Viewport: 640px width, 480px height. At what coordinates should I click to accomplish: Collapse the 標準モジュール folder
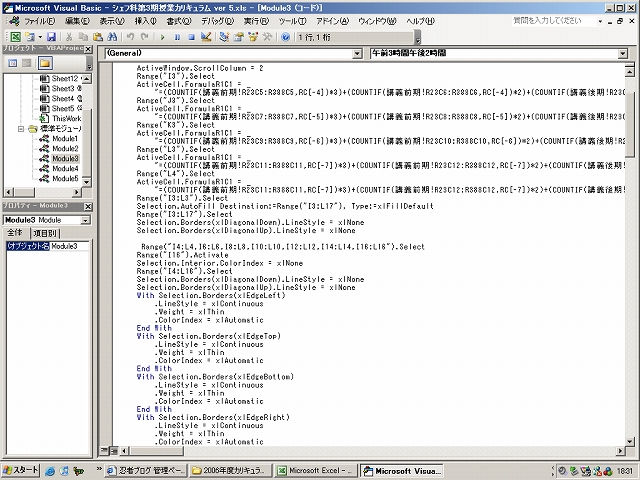coord(21,129)
